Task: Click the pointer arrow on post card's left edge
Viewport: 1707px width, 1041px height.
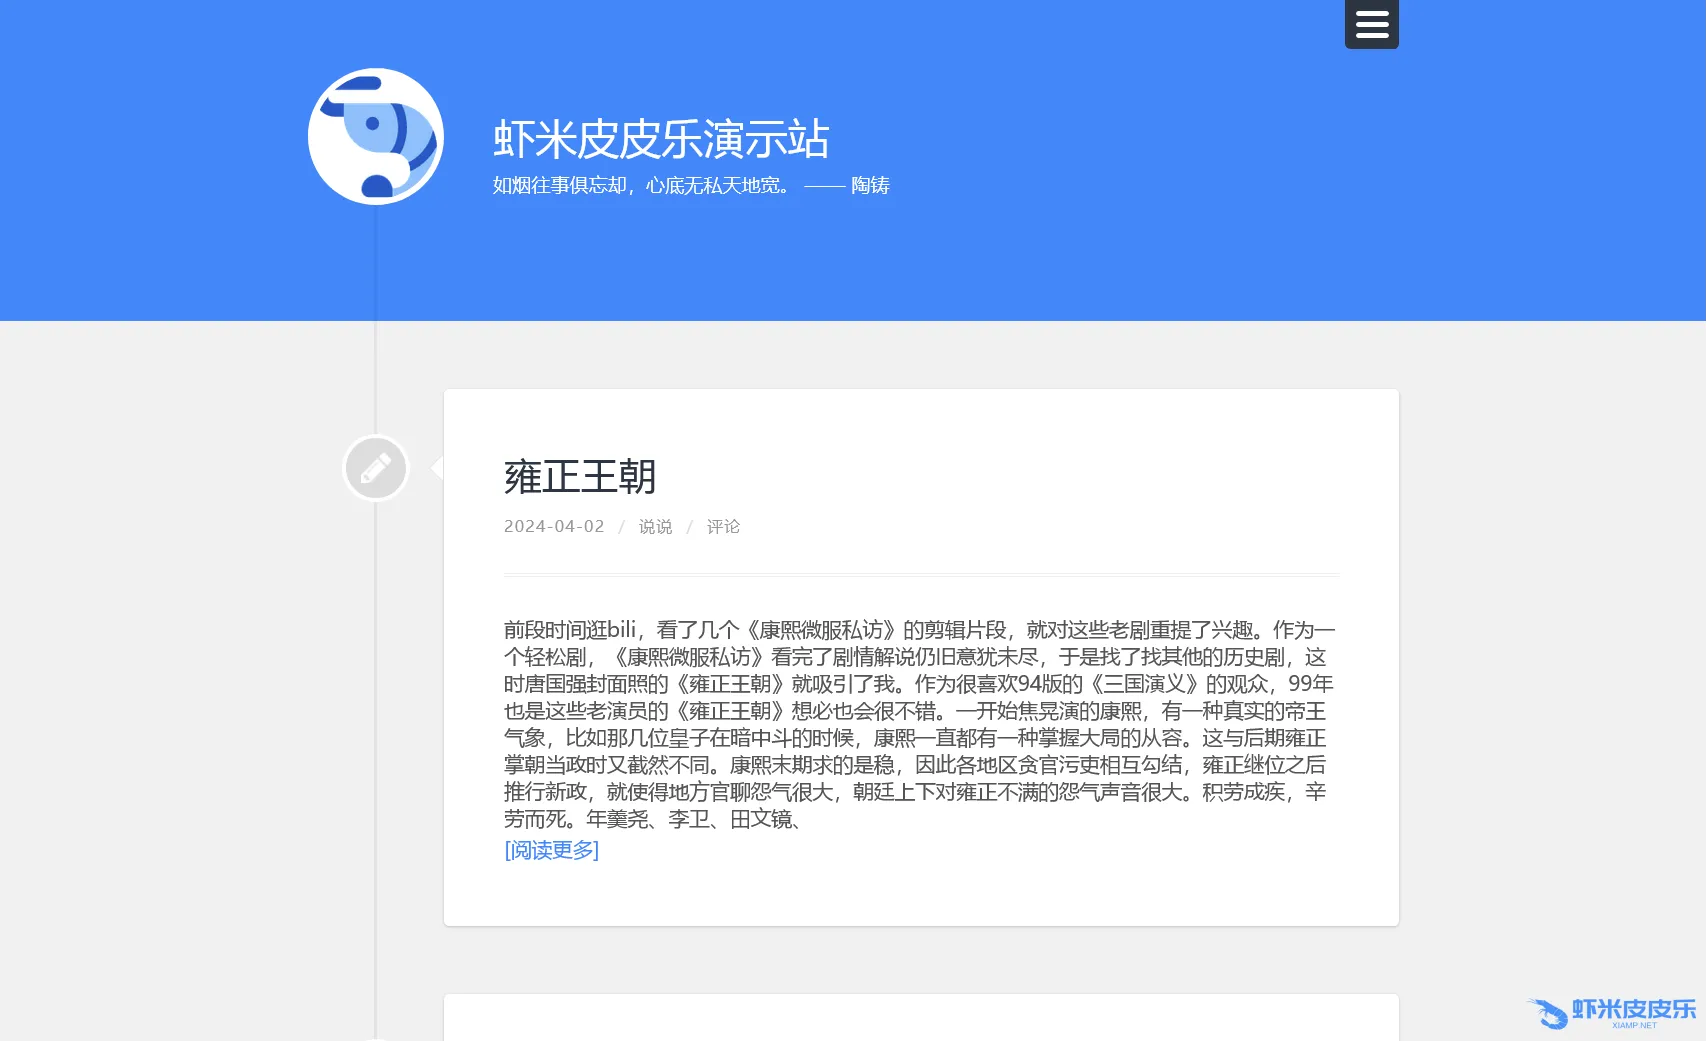Action: [438, 468]
